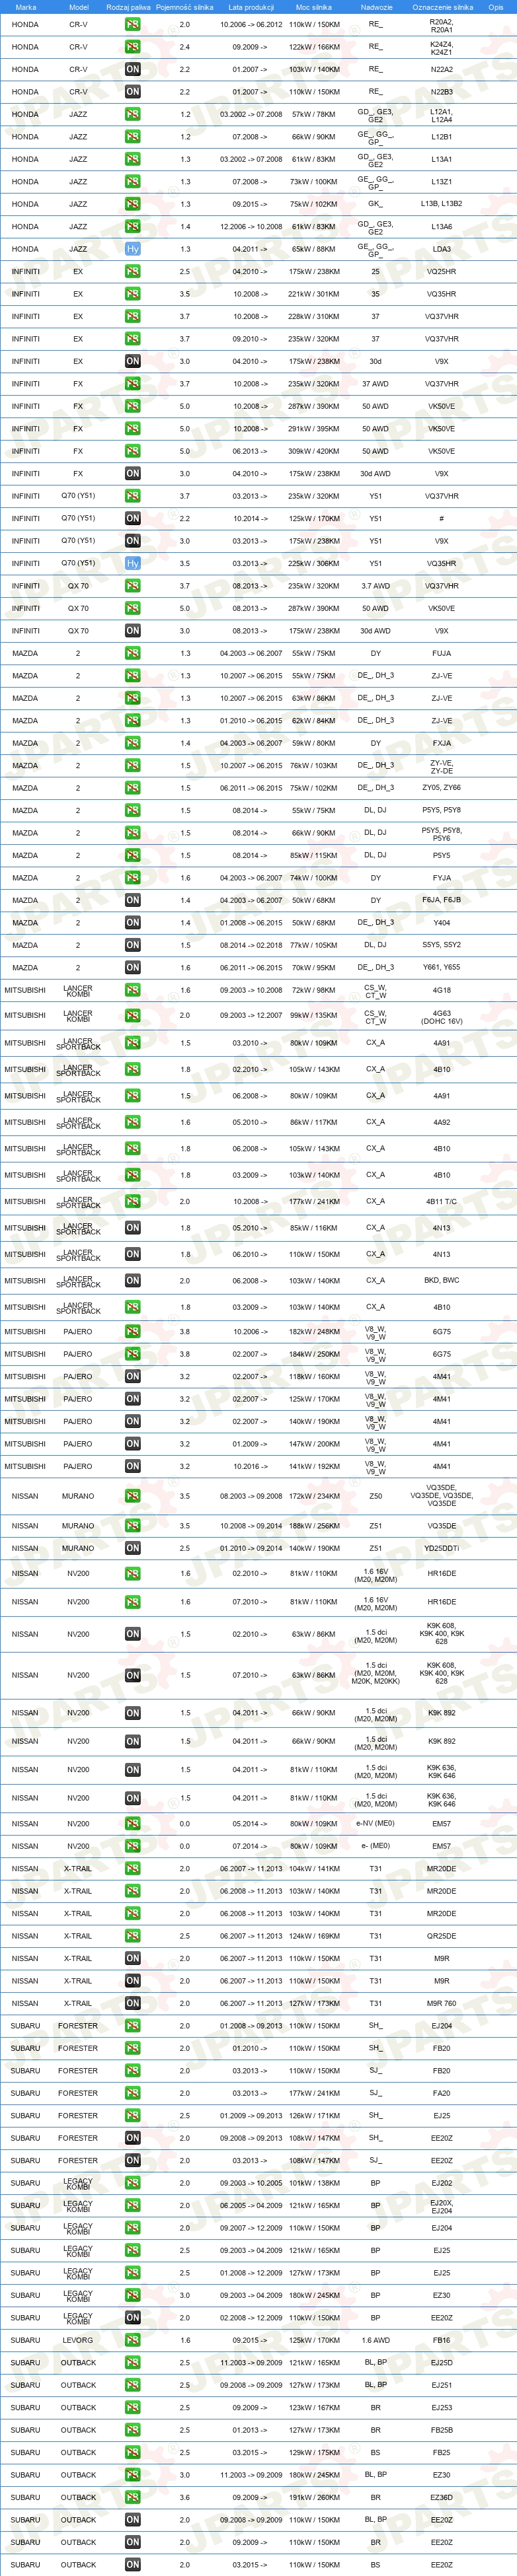Viewport: 517px width, 2576px height.
Task: Select body cell '1.6 AWD'
Action: tap(375, 2340)
